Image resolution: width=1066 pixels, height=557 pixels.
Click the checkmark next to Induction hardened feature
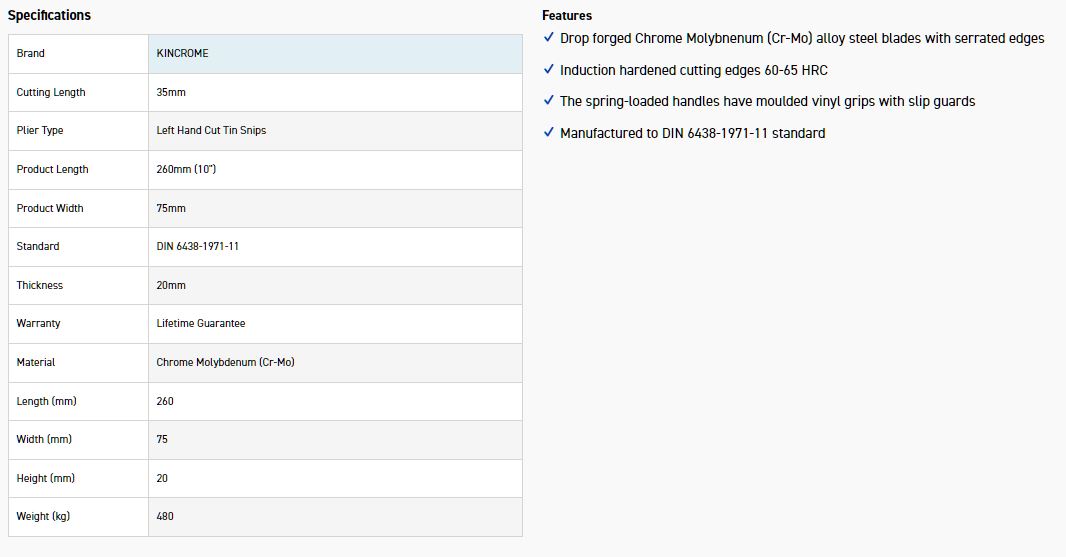(548, 70)
